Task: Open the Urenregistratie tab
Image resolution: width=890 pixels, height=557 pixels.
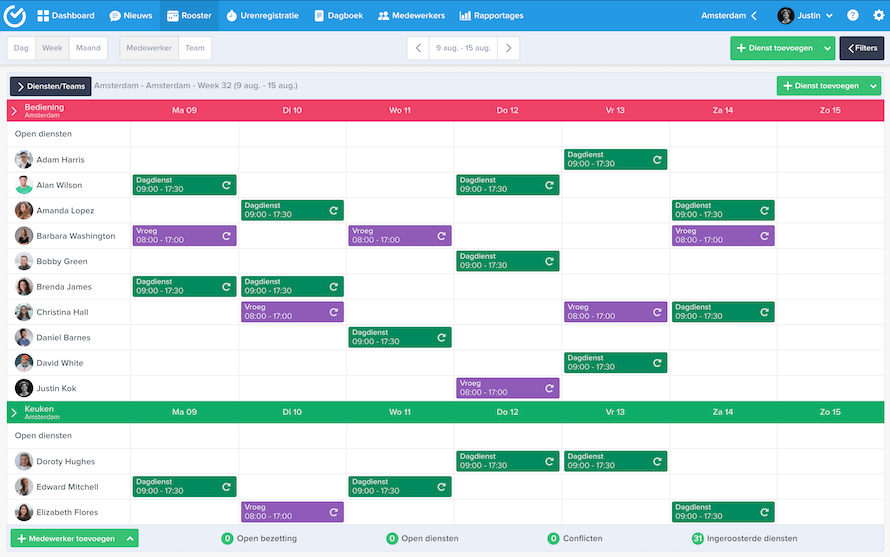Action: point(263,16)
